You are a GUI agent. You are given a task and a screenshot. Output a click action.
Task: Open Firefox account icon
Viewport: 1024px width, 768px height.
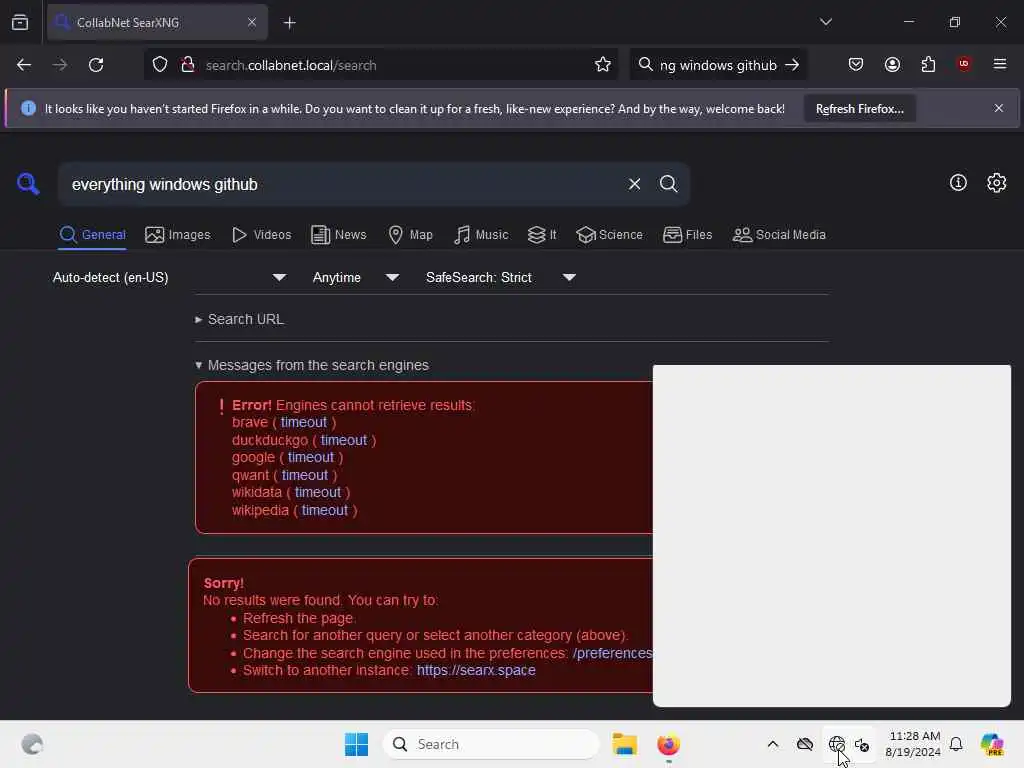point(892,65)
